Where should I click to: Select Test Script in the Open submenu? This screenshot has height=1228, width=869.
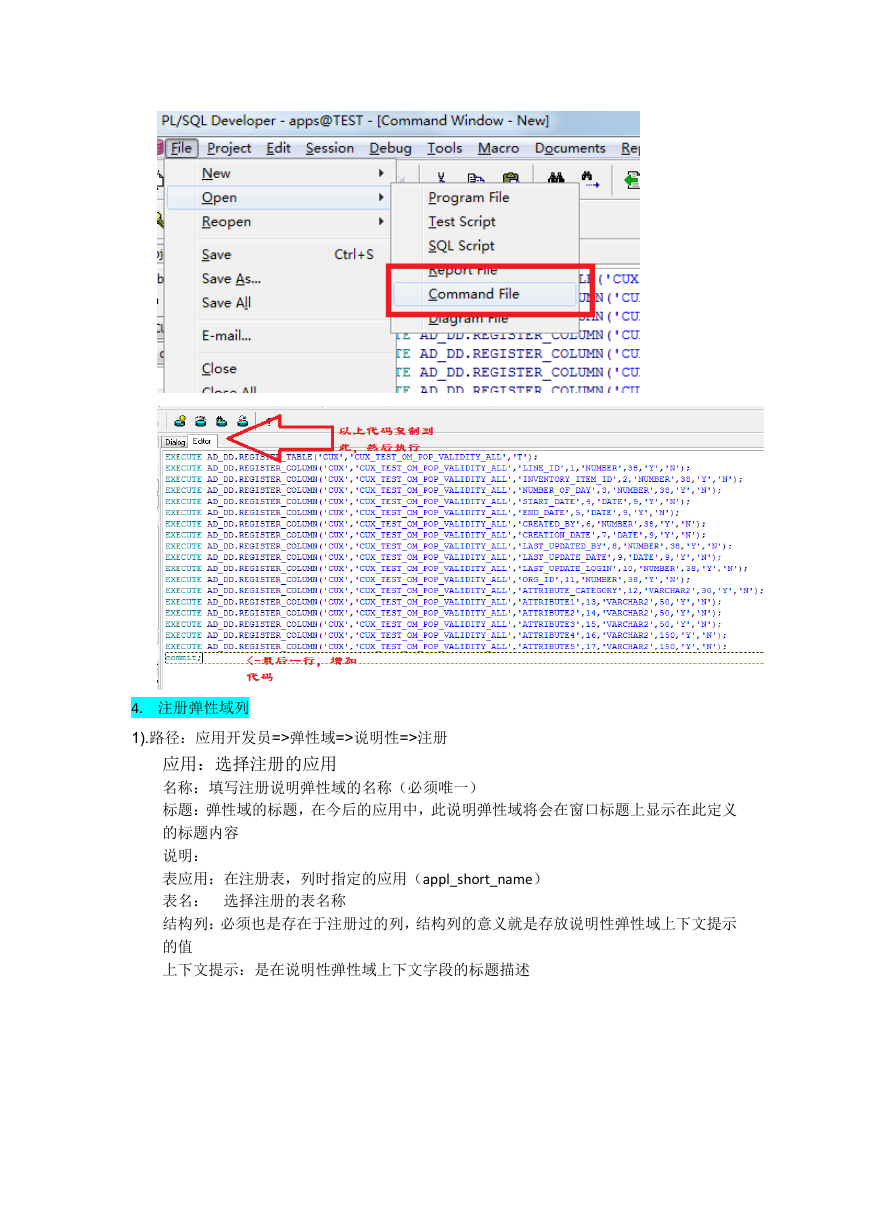pyautogui.click(x=485, y=222)
